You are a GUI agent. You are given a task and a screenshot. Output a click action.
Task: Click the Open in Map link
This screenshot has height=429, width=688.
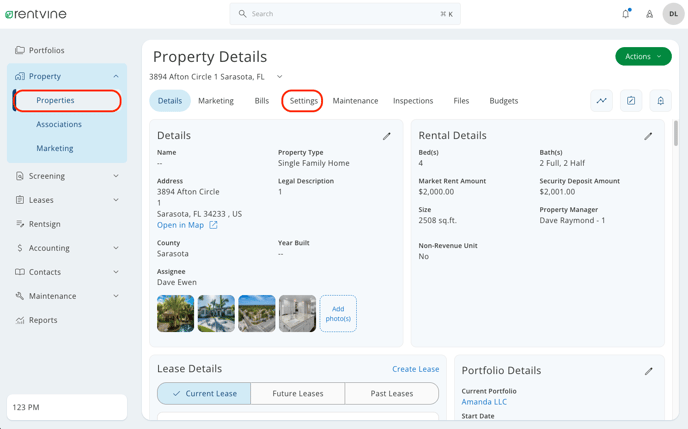tap(180, 225)
